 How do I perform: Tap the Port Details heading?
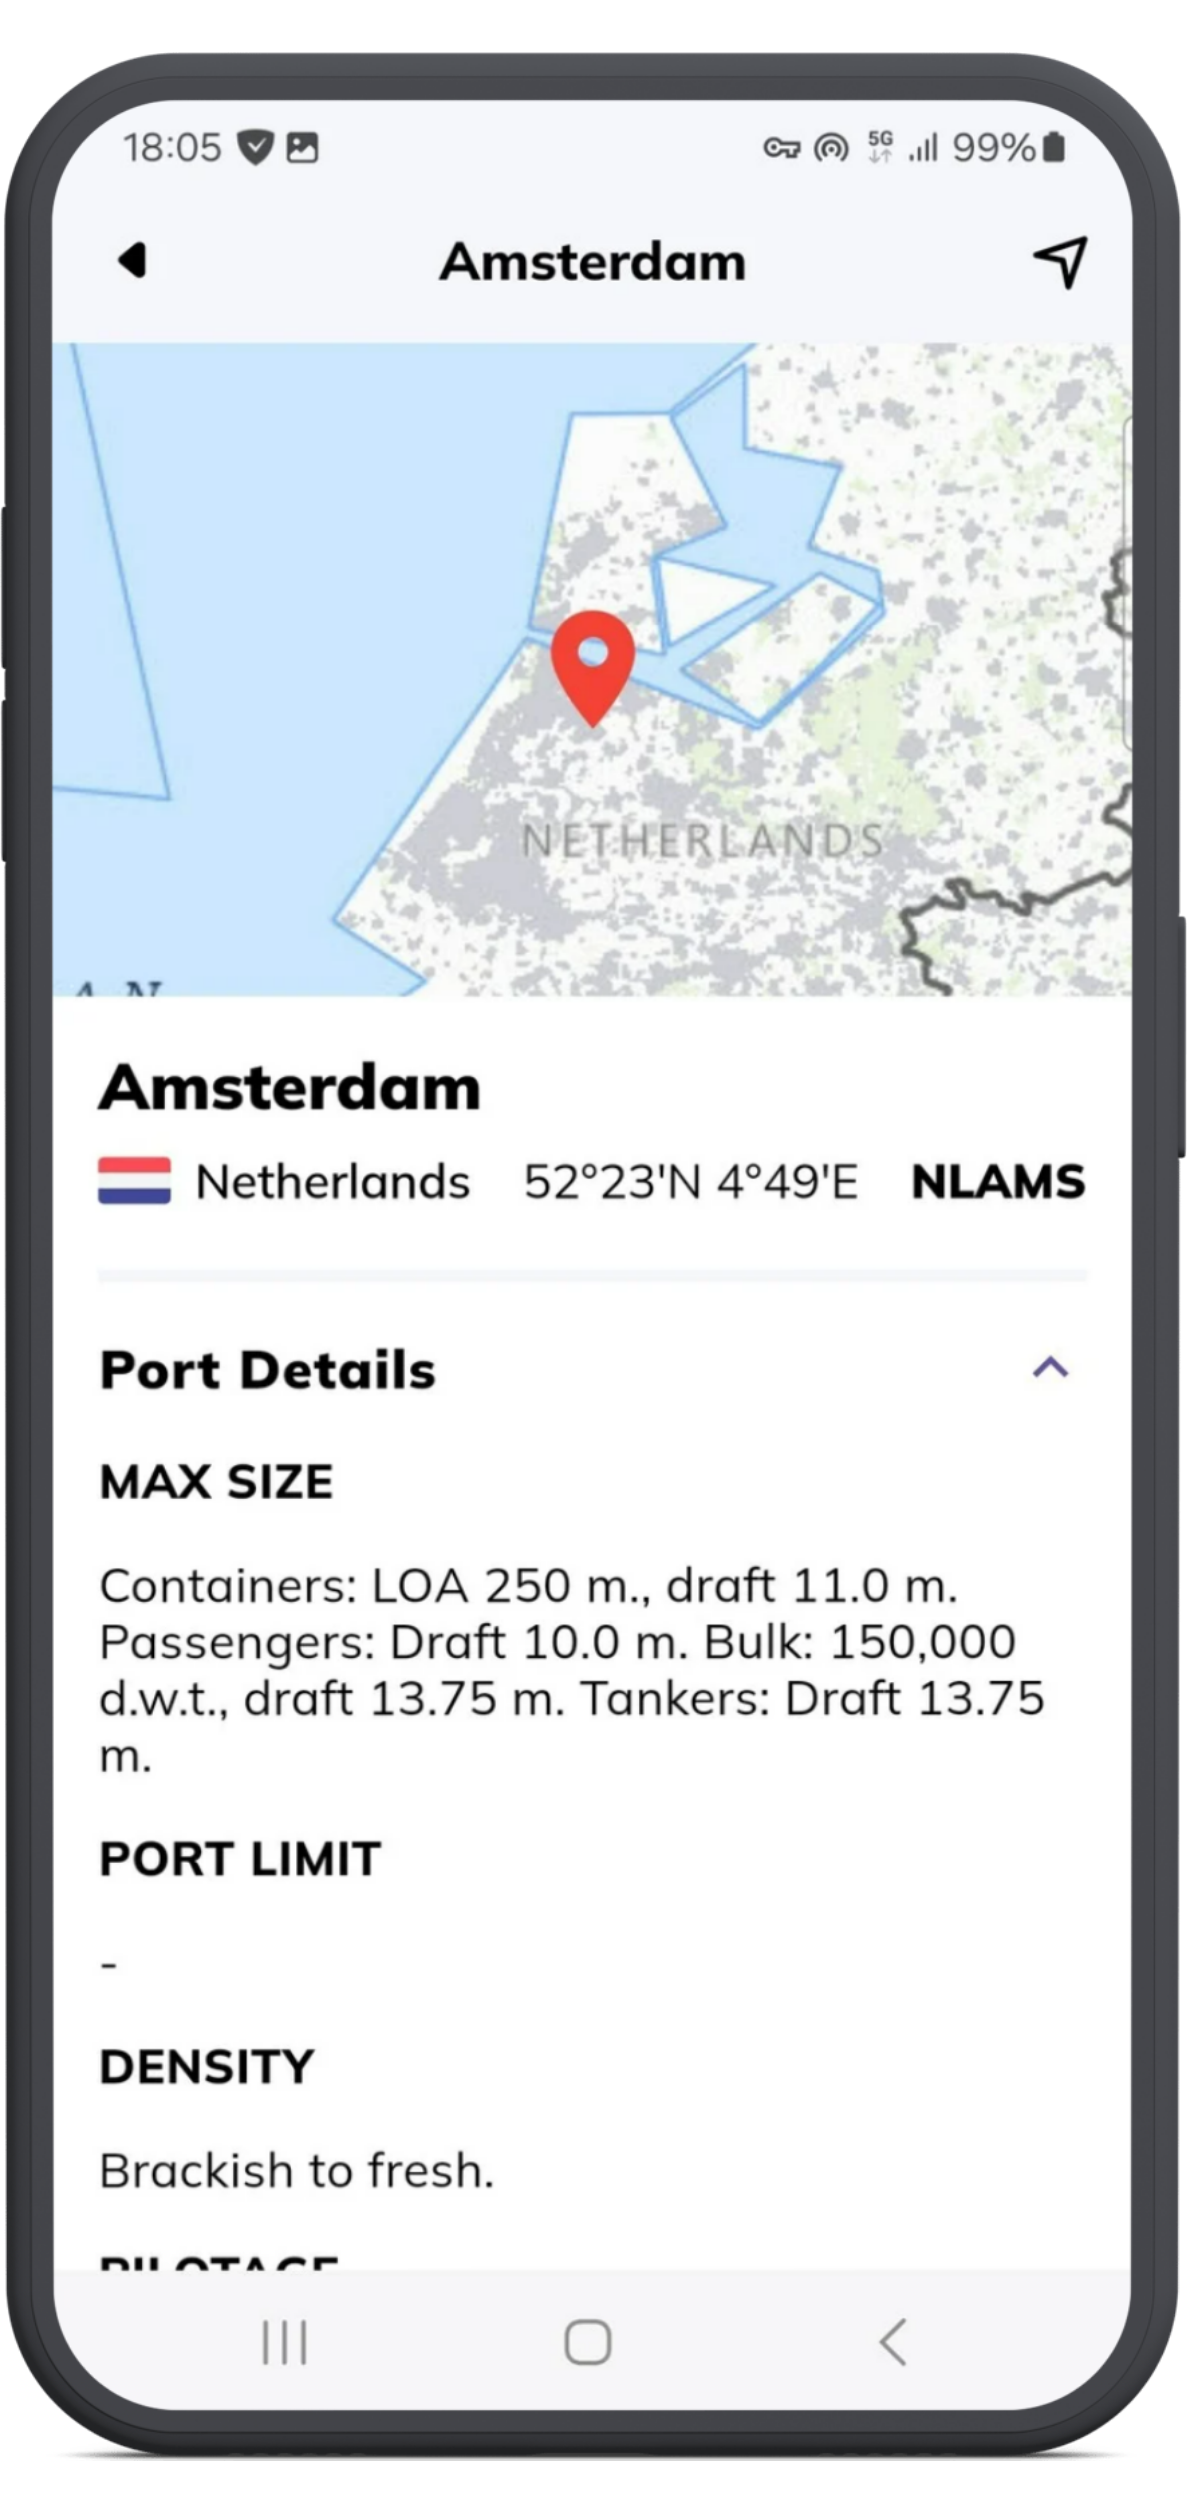[268, 1369]
